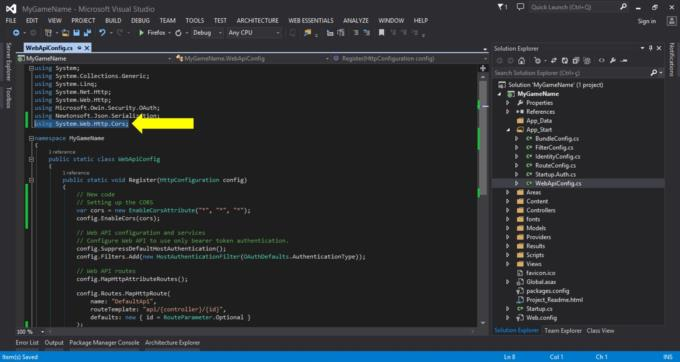Collapse the WebApiConfig class outlining box
The width and height of the screenshot is (680, 362).
(31, 159)
